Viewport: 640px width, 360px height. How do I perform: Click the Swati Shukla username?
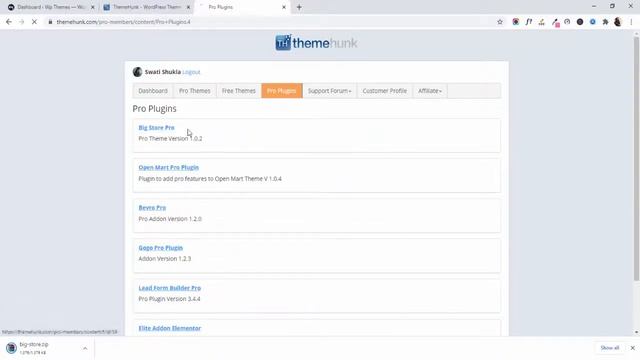click(162, 72)
